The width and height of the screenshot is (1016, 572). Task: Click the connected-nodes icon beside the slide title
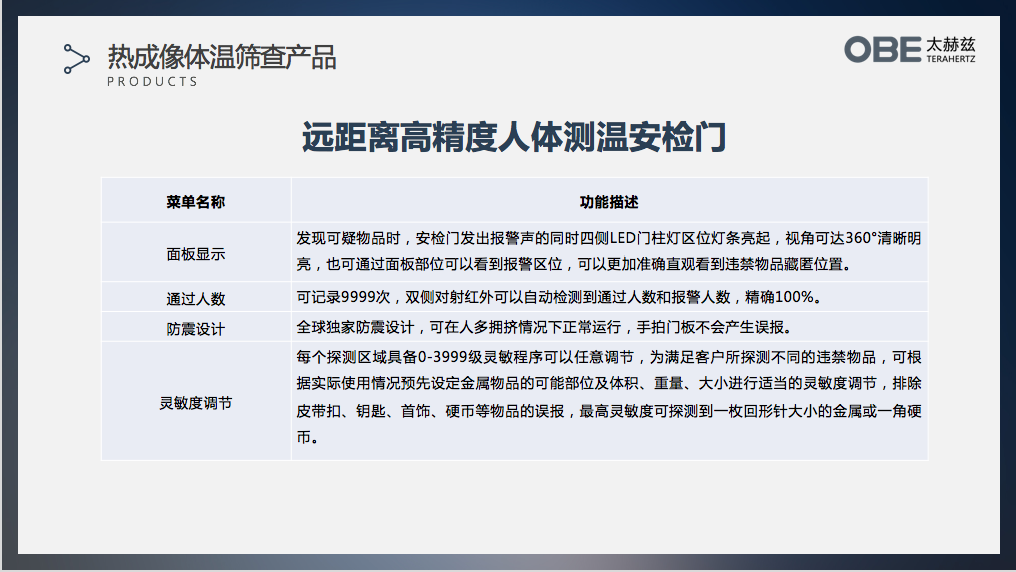tap(76, 59)
